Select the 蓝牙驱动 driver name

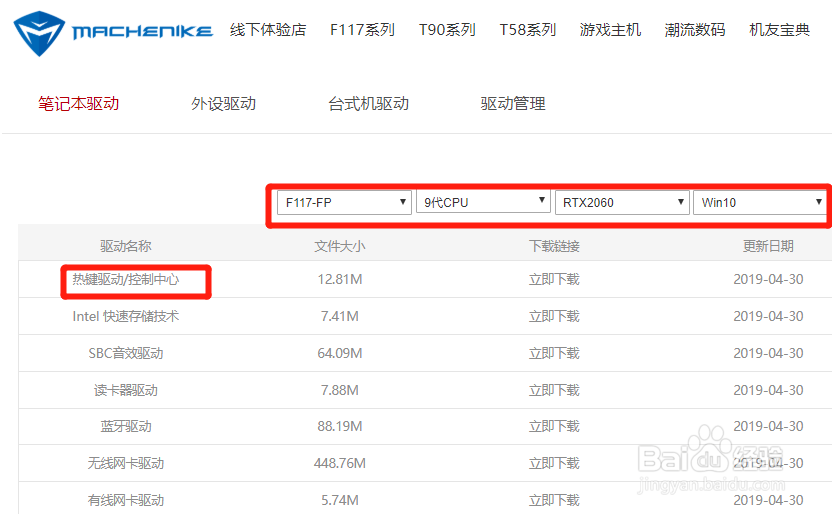click(x=126, y=426)
